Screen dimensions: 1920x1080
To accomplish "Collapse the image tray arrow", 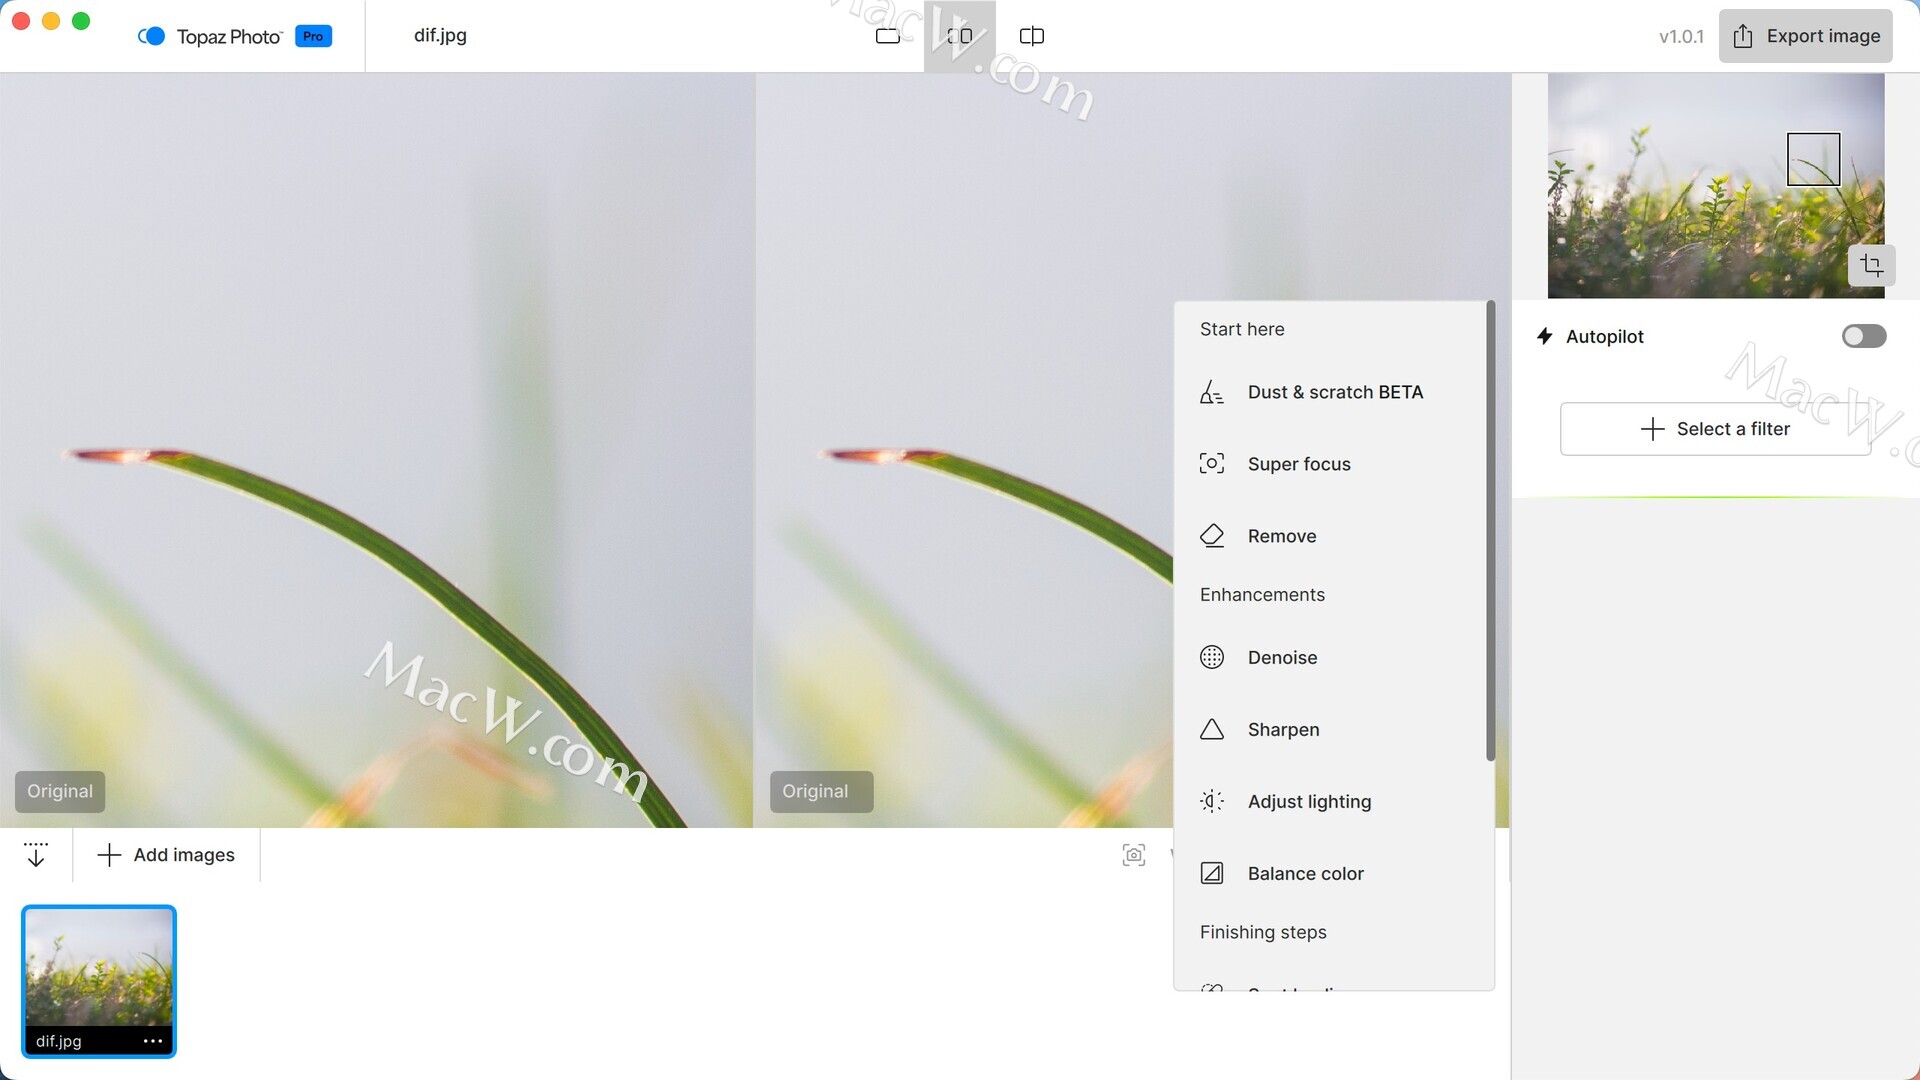I will coord(36,855).
